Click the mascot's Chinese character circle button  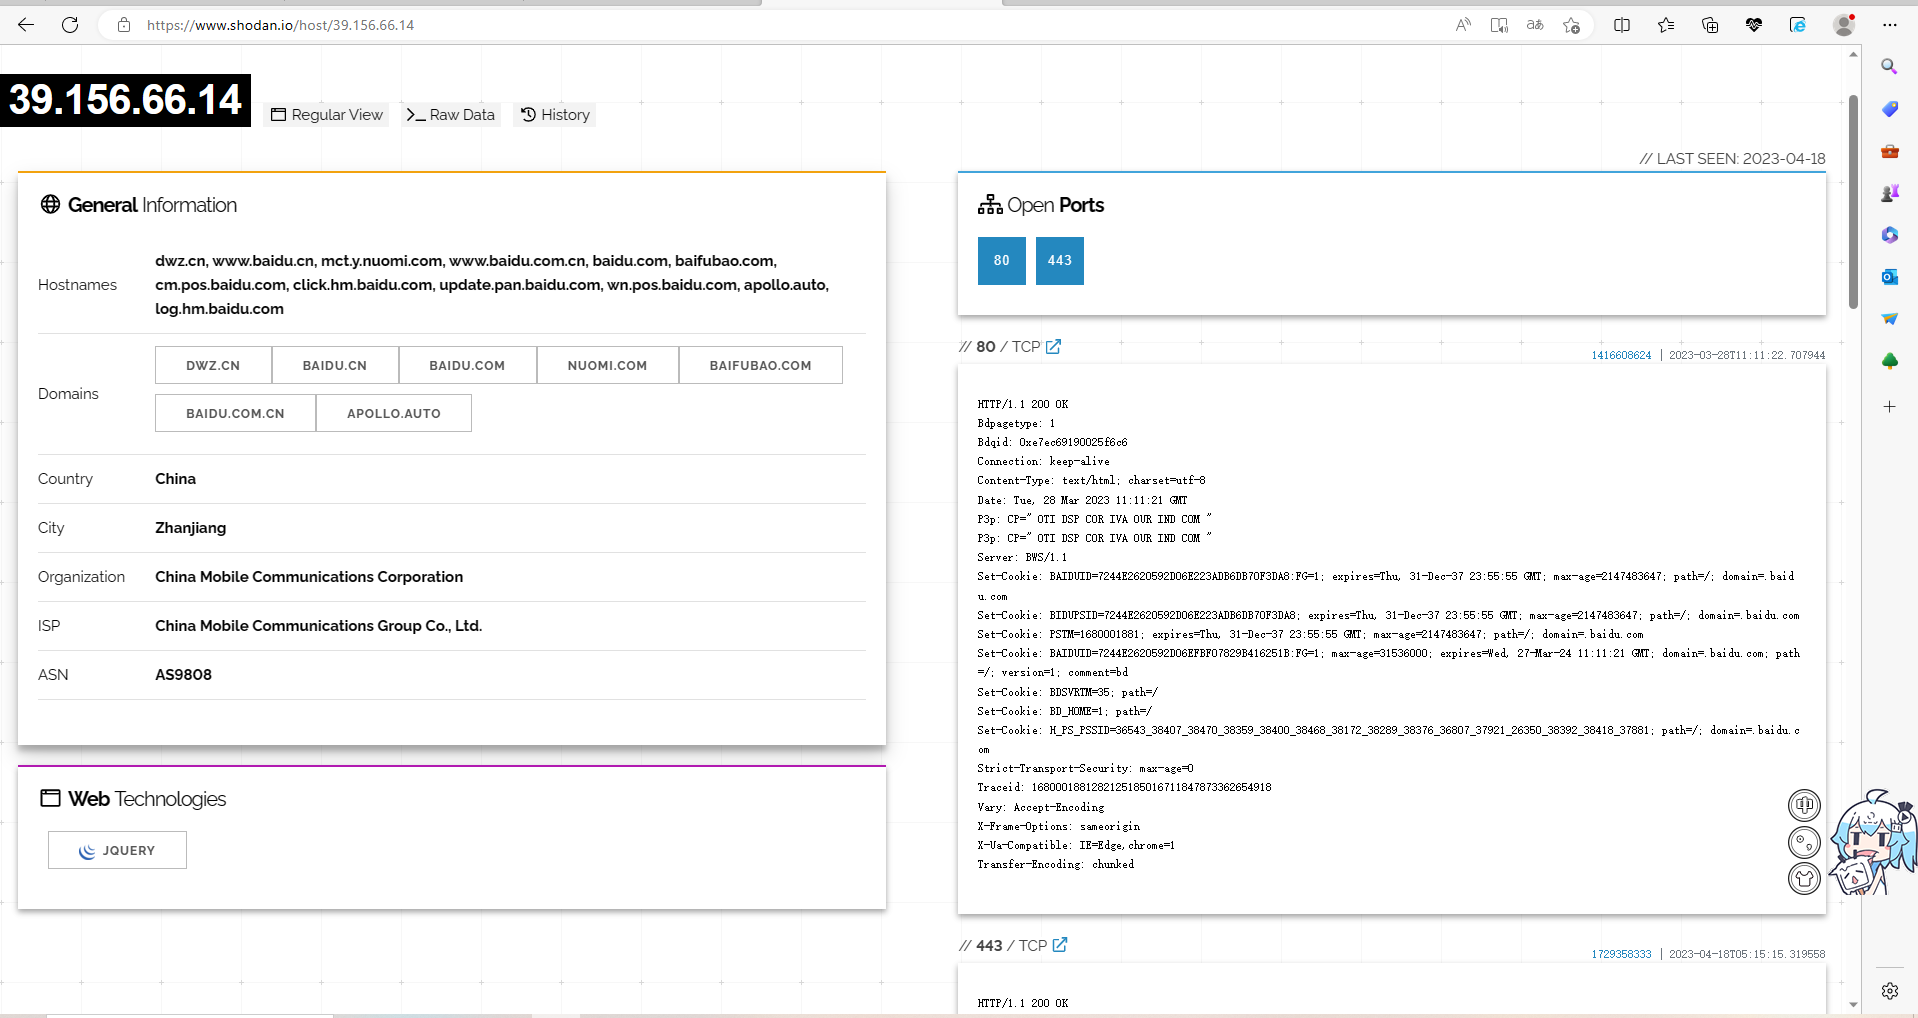(1804, 805)
